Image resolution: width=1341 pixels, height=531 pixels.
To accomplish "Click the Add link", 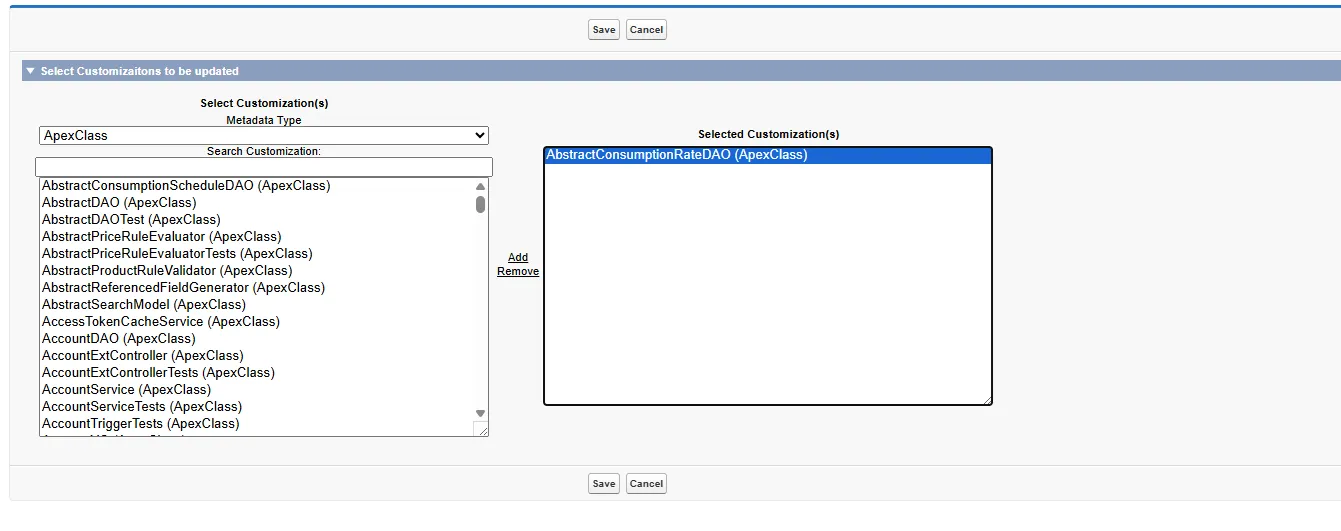I will [518, 257].
